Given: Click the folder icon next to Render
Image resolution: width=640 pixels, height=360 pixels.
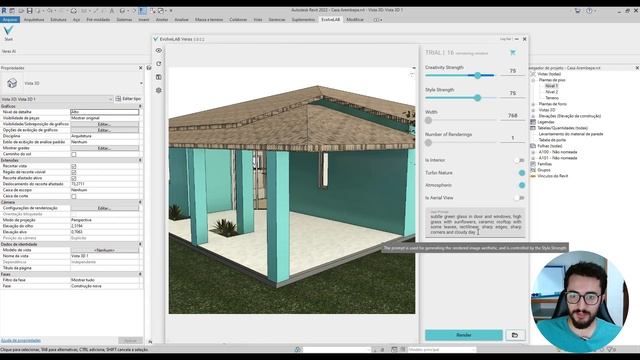Looking at the screenshot, I should pyautogui.click(x=515, y=335).
